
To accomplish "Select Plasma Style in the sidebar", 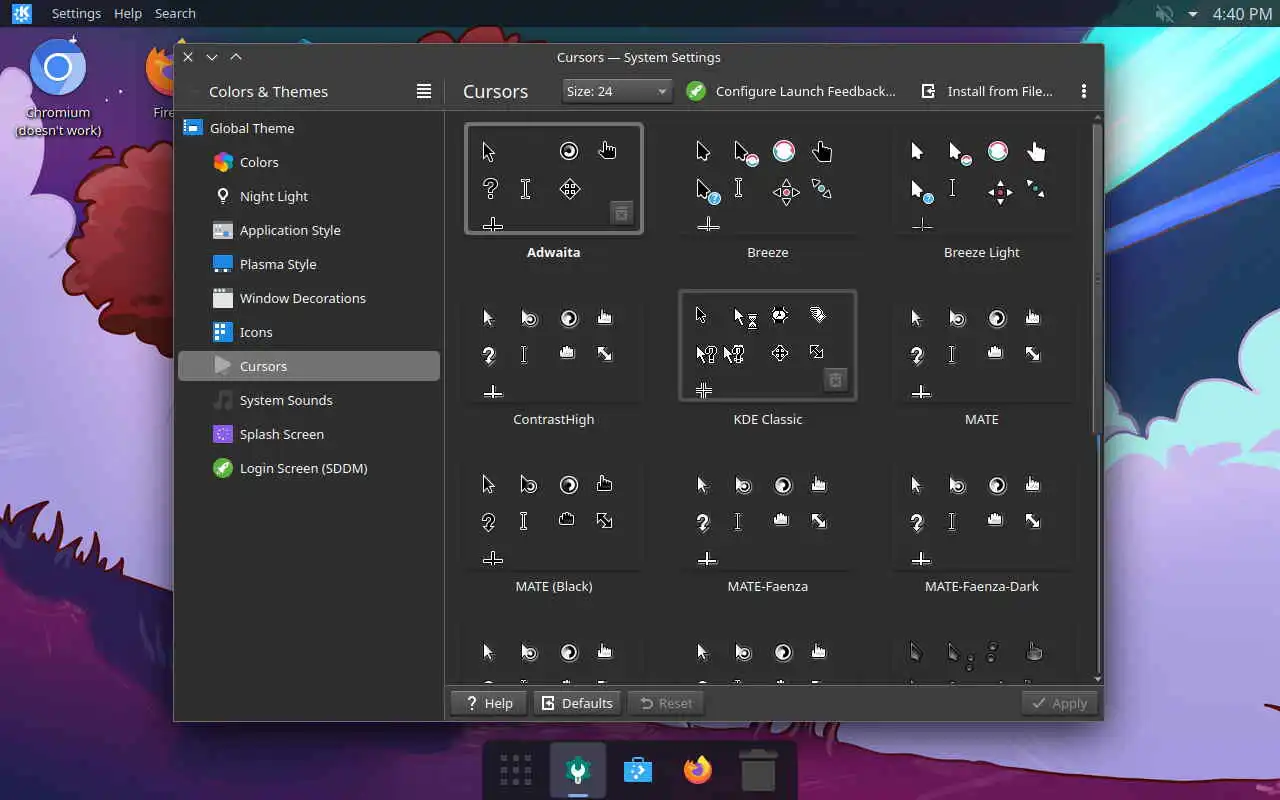I will tap(309, 264).
